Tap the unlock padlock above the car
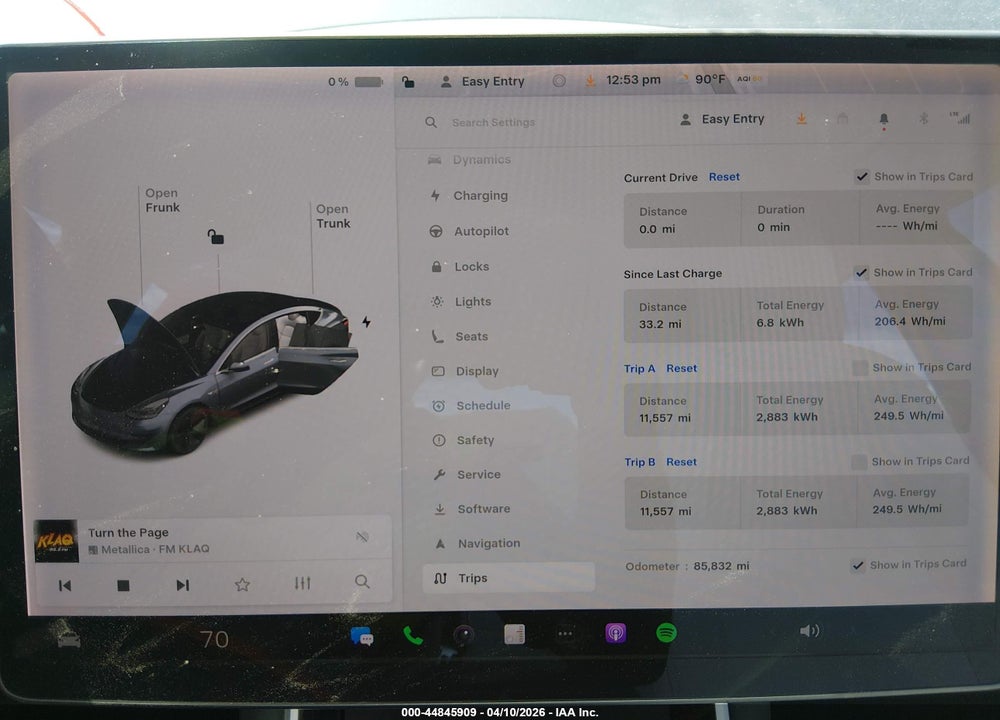The image size is (1000, 720). click(x=216, y=237)
